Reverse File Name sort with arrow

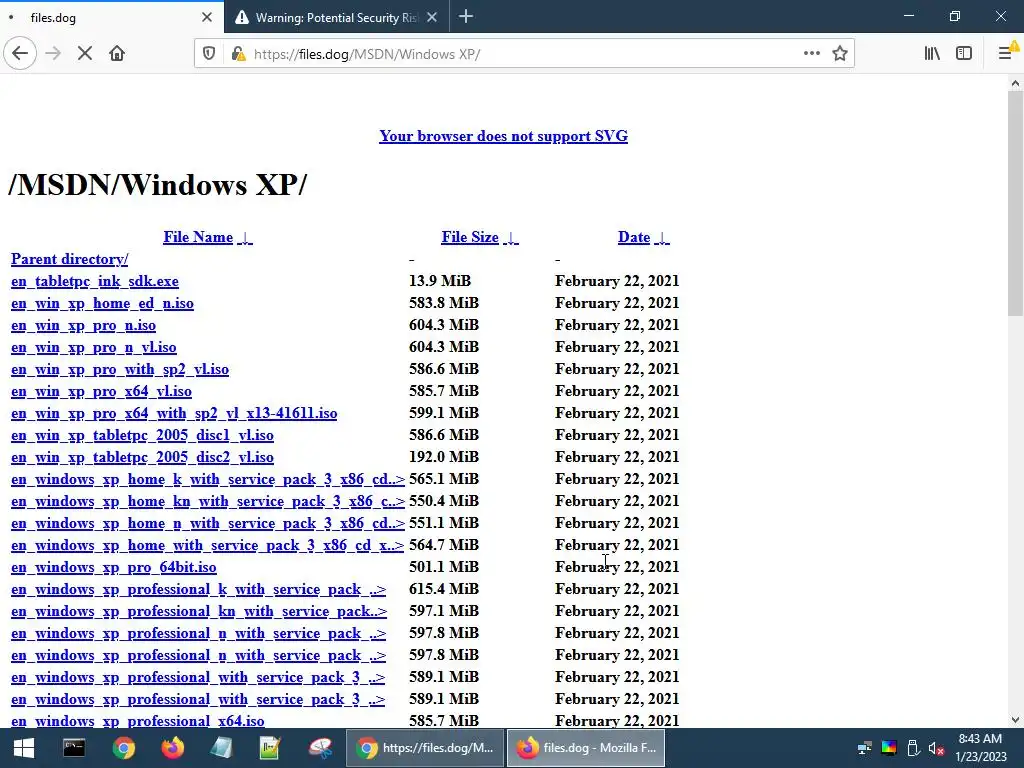(x=245, y=238)
